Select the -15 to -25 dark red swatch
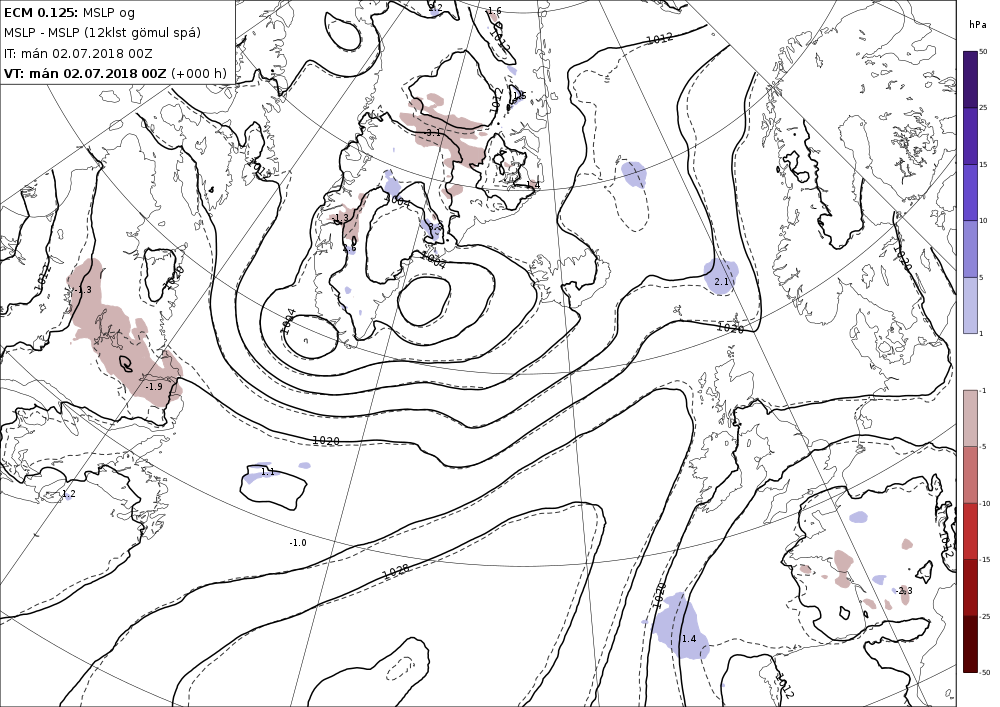 pyautogui.click(x=971, y=587)
